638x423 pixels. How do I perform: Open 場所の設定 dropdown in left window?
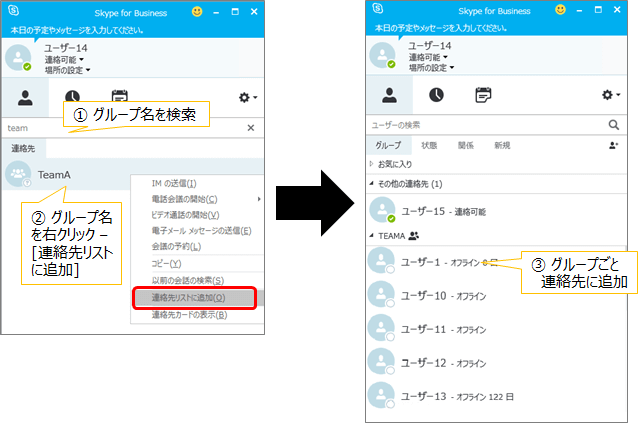tap(68, 70)
